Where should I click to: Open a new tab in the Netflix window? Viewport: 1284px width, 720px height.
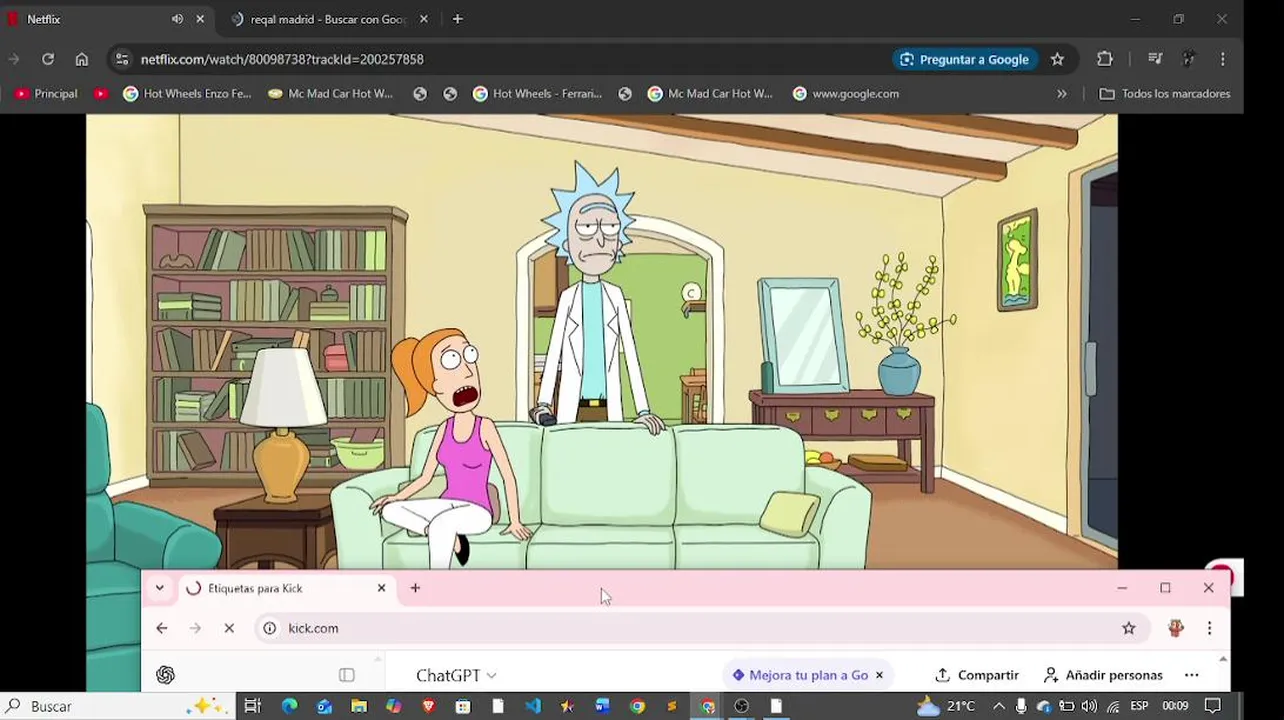click(x=457, y=19)
